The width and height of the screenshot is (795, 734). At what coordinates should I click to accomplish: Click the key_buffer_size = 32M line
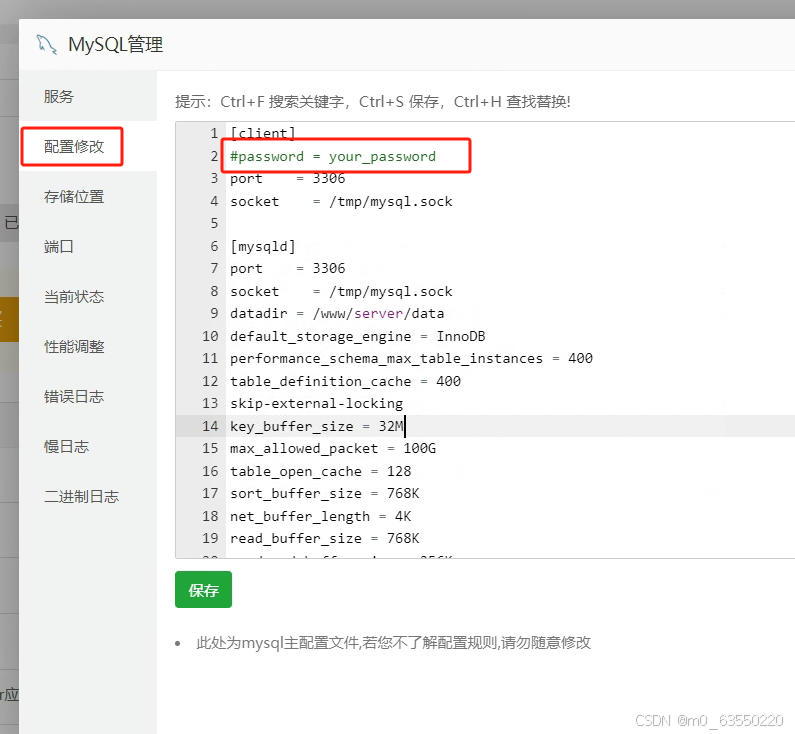click(315, 426)
